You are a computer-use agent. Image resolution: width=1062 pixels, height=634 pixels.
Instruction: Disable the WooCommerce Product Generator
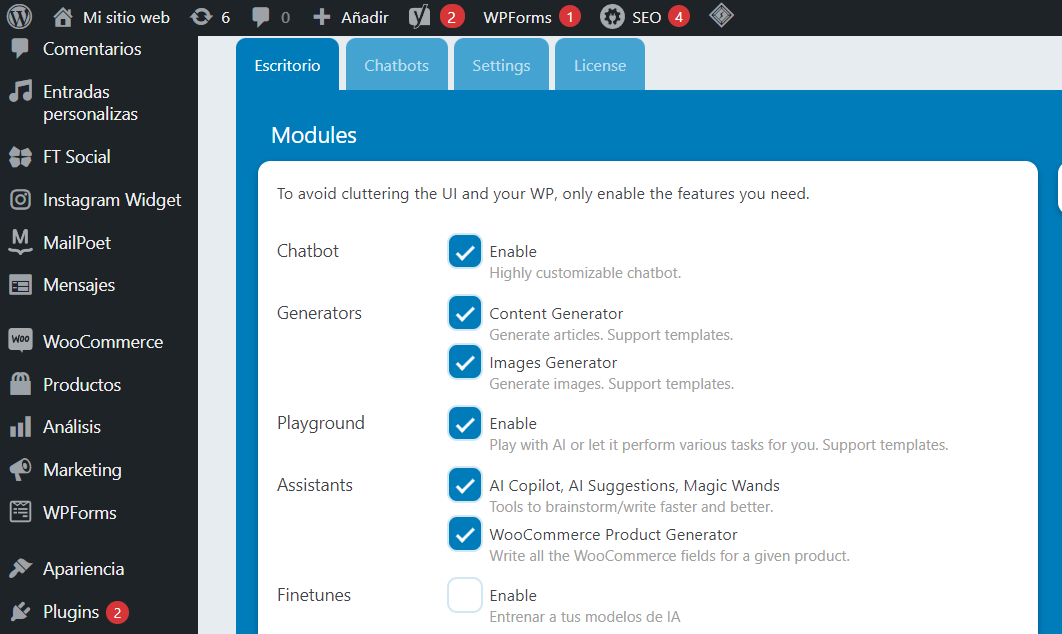pos(464,533)
